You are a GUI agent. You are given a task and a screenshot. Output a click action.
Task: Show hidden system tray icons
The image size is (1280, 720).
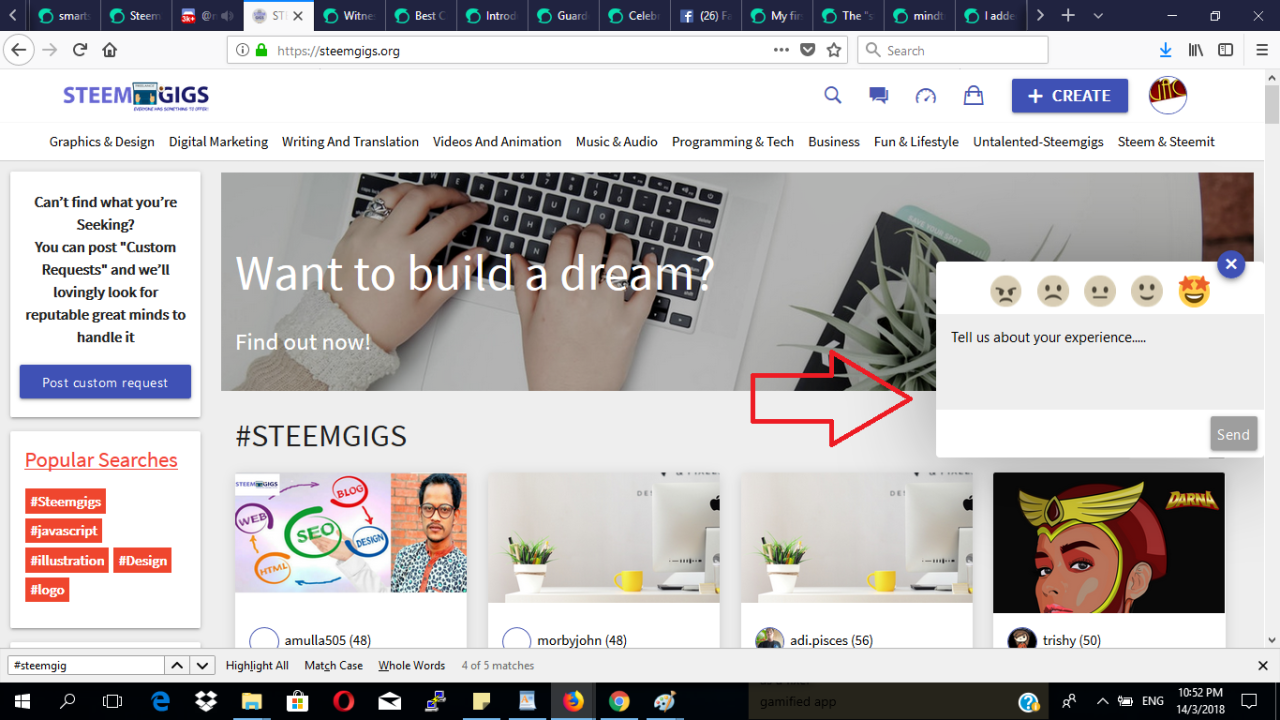(x=1102, y=701)
